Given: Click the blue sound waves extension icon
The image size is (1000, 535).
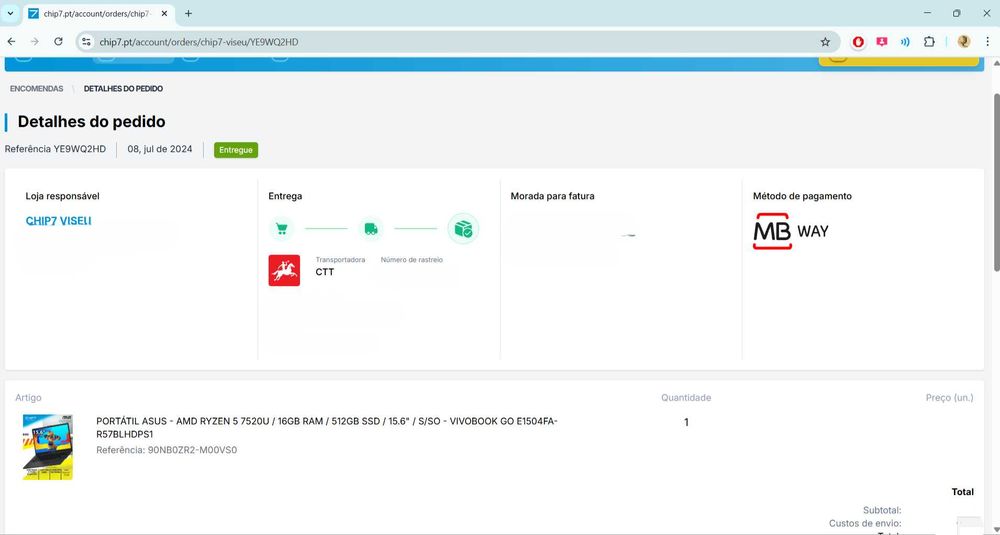Looking at the screenshot, I should click(905, 42).
